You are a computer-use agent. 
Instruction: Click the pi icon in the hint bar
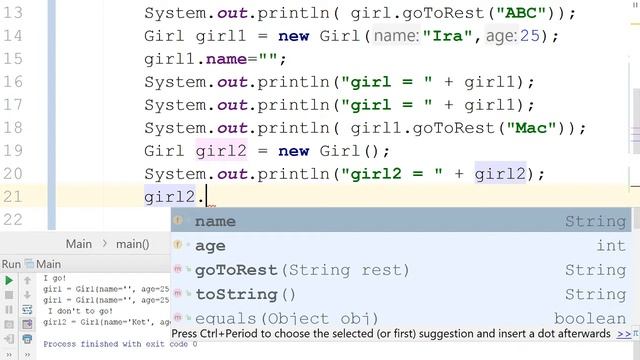[x=636, y=333]
